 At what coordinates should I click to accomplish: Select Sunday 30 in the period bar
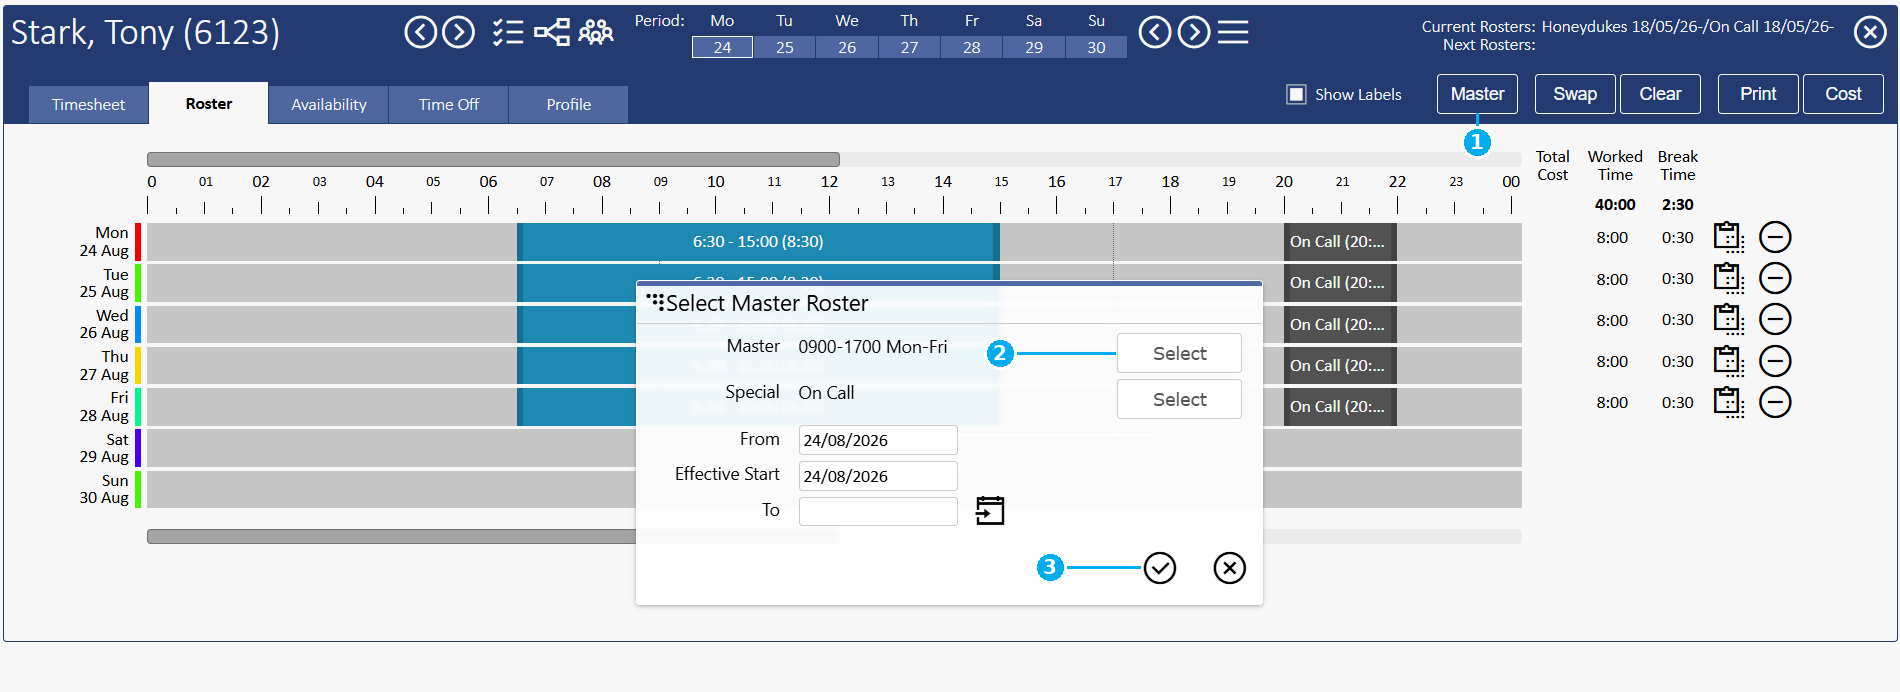pyautogui.click(x=1096, y=47)
